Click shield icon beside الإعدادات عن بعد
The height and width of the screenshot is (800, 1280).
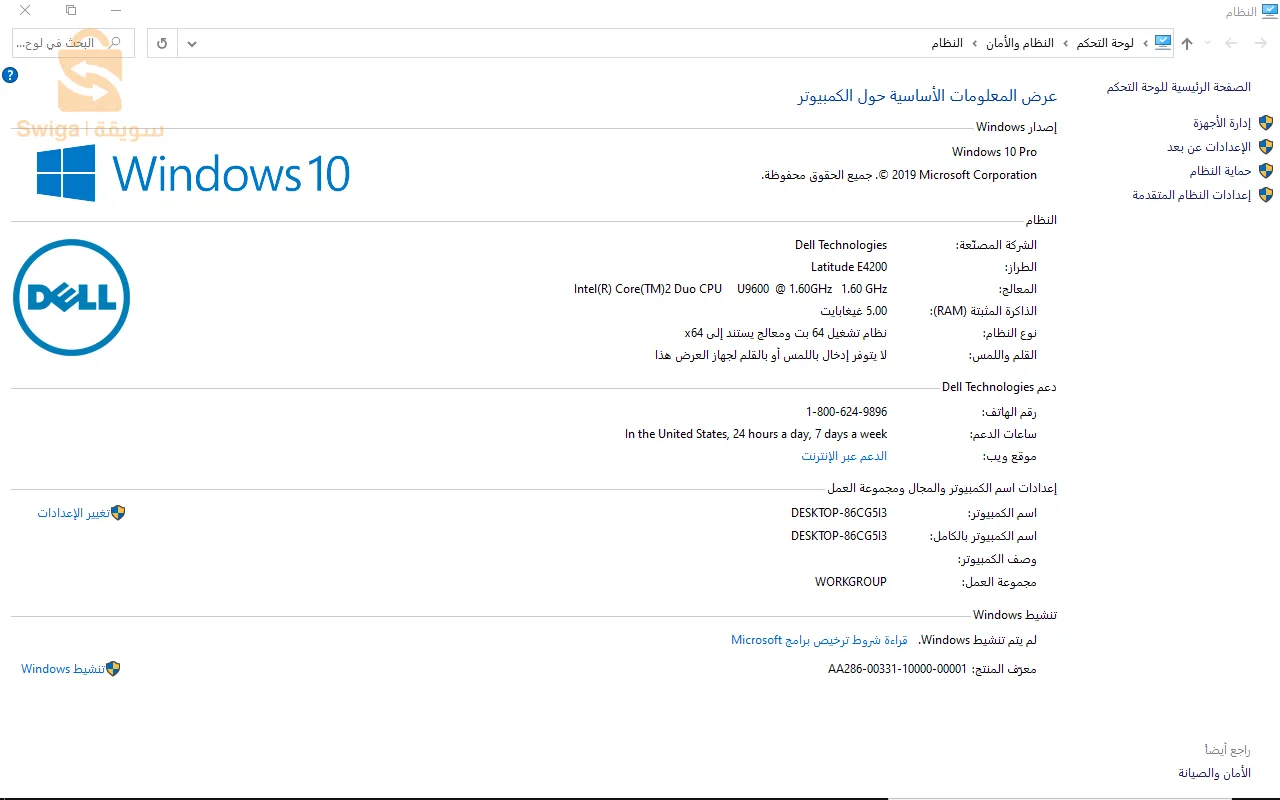1266,147
